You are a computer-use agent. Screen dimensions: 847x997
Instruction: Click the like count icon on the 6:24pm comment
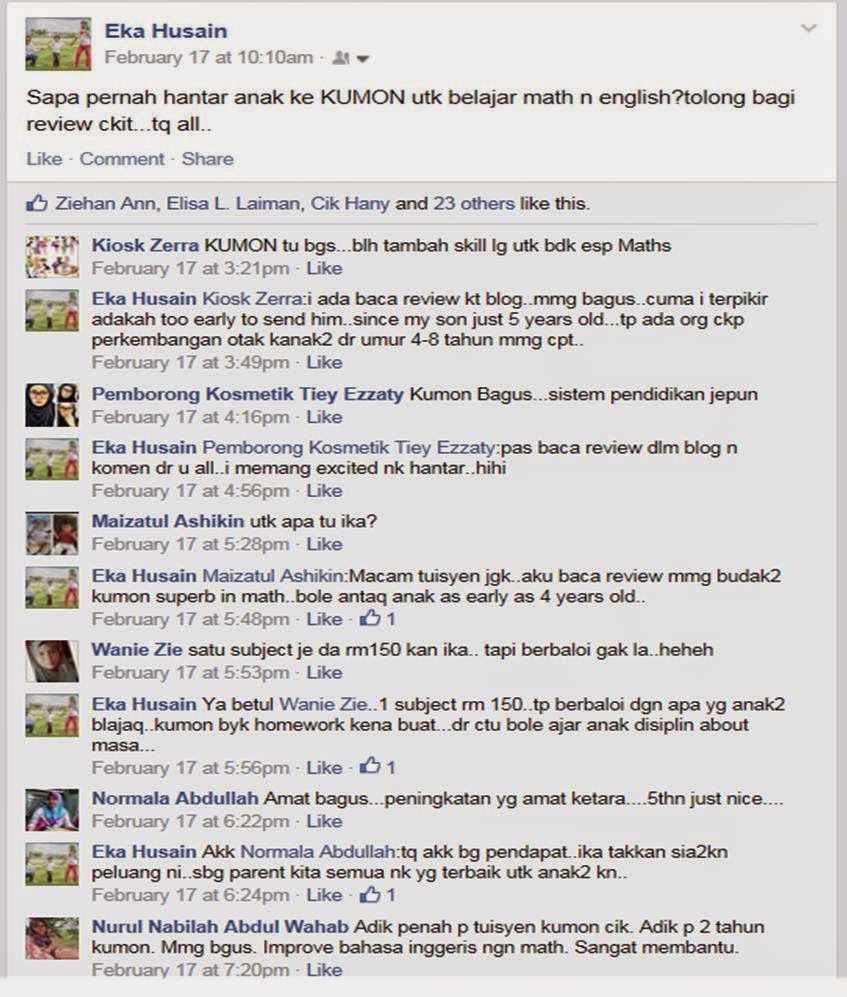tap(370, 894)
